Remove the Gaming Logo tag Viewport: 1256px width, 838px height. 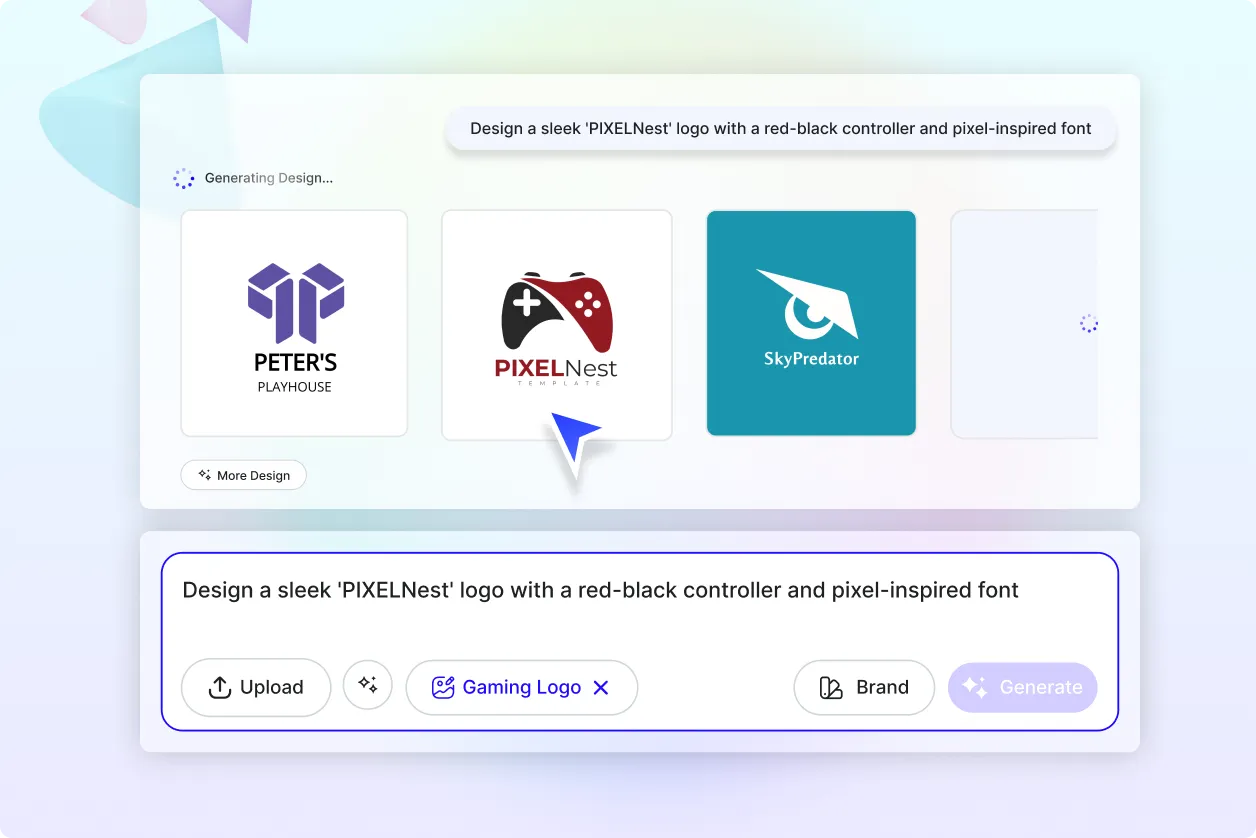(x=601, y=688)
